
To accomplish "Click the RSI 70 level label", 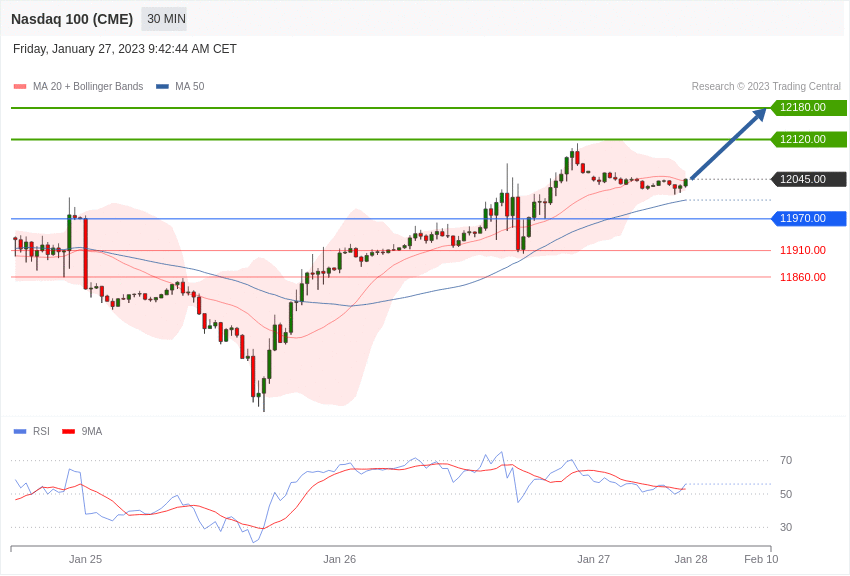I will click(x=786, y=461).
